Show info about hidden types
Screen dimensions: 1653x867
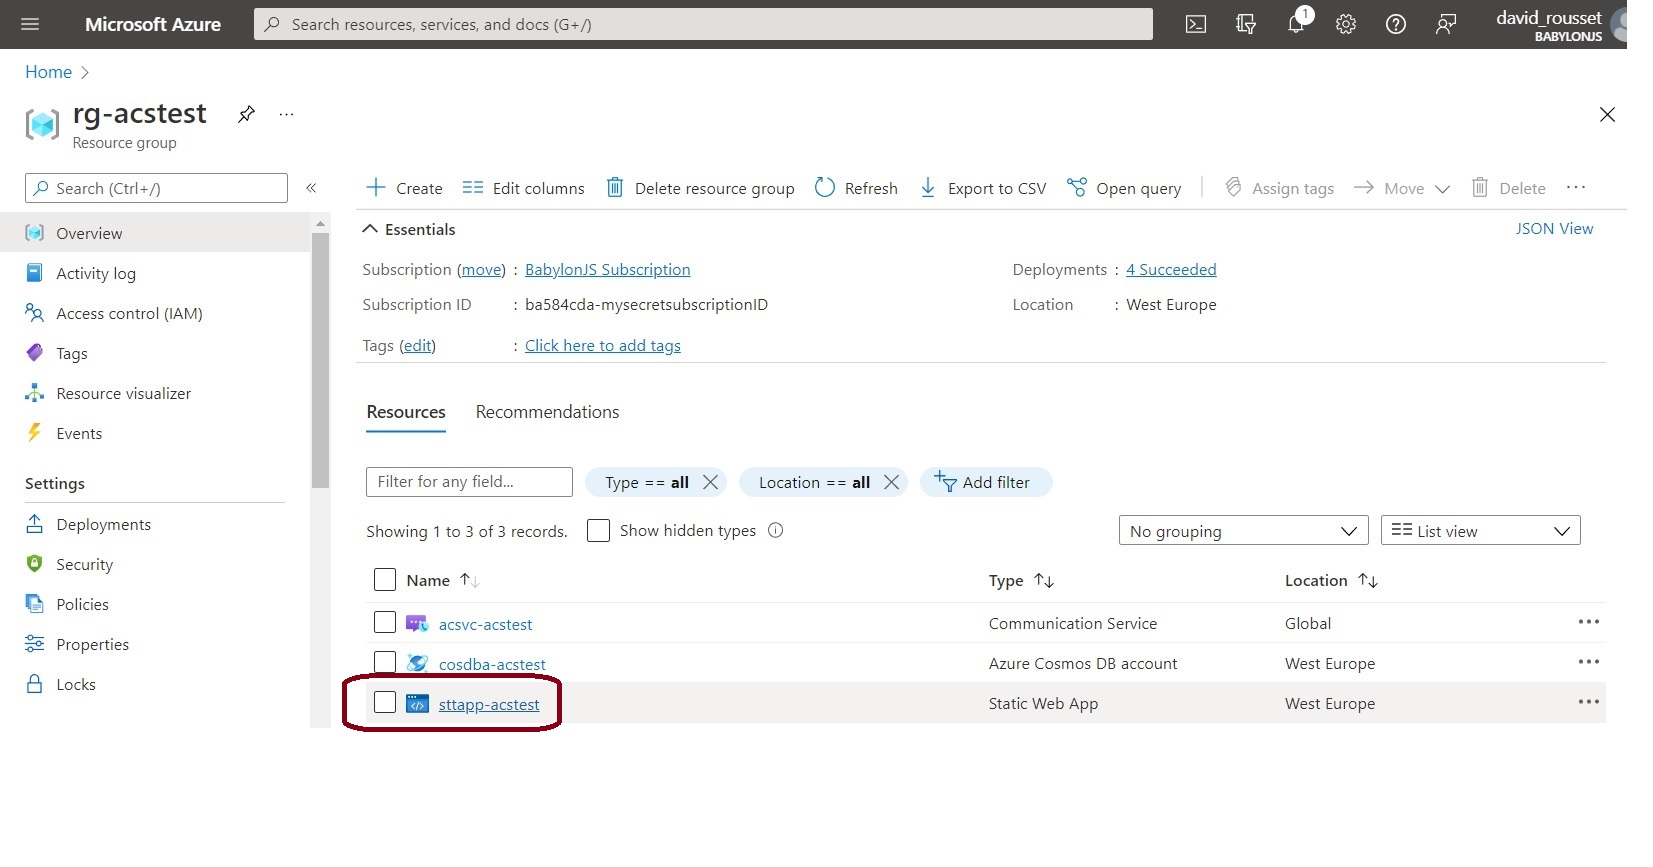coord(775,531)
